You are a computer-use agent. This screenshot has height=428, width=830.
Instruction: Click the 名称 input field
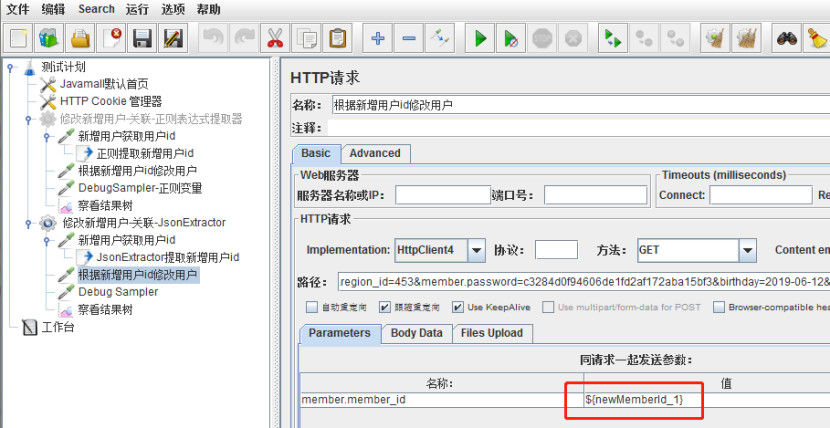581,105
